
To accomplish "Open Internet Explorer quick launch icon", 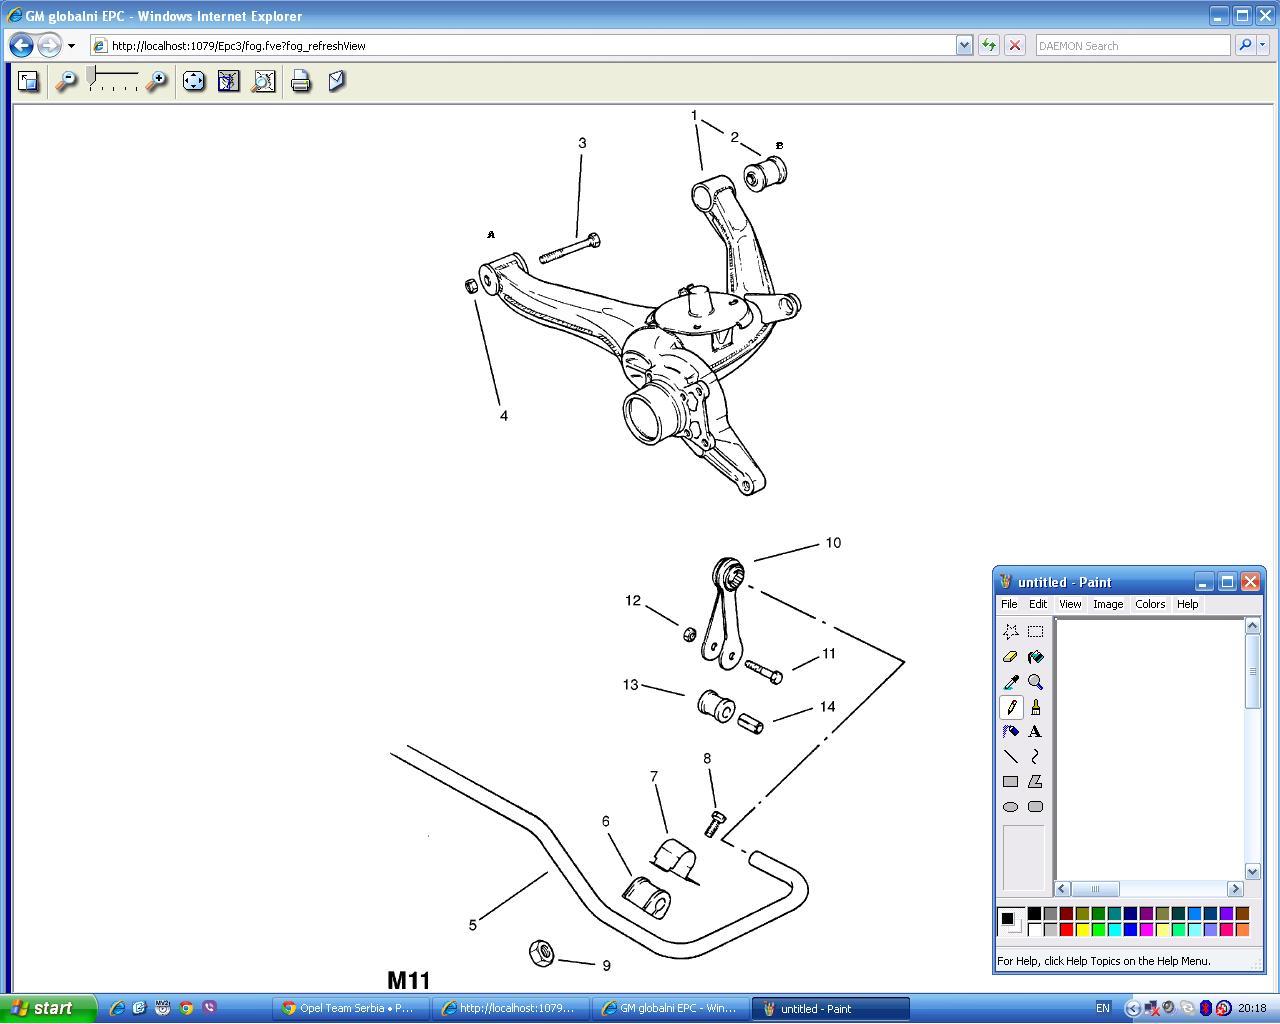I will click(x=117, y=1008).
